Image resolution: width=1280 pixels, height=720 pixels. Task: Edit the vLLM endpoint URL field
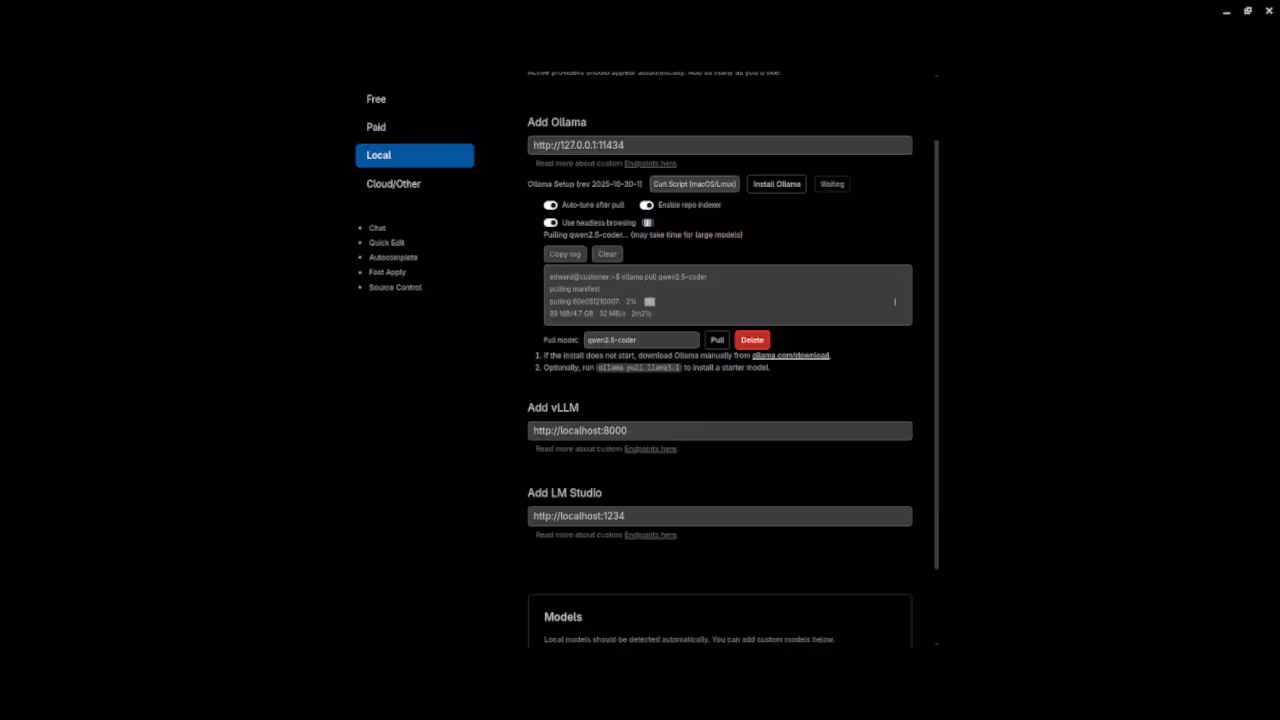pyautogui.click(x=720, y=430)
